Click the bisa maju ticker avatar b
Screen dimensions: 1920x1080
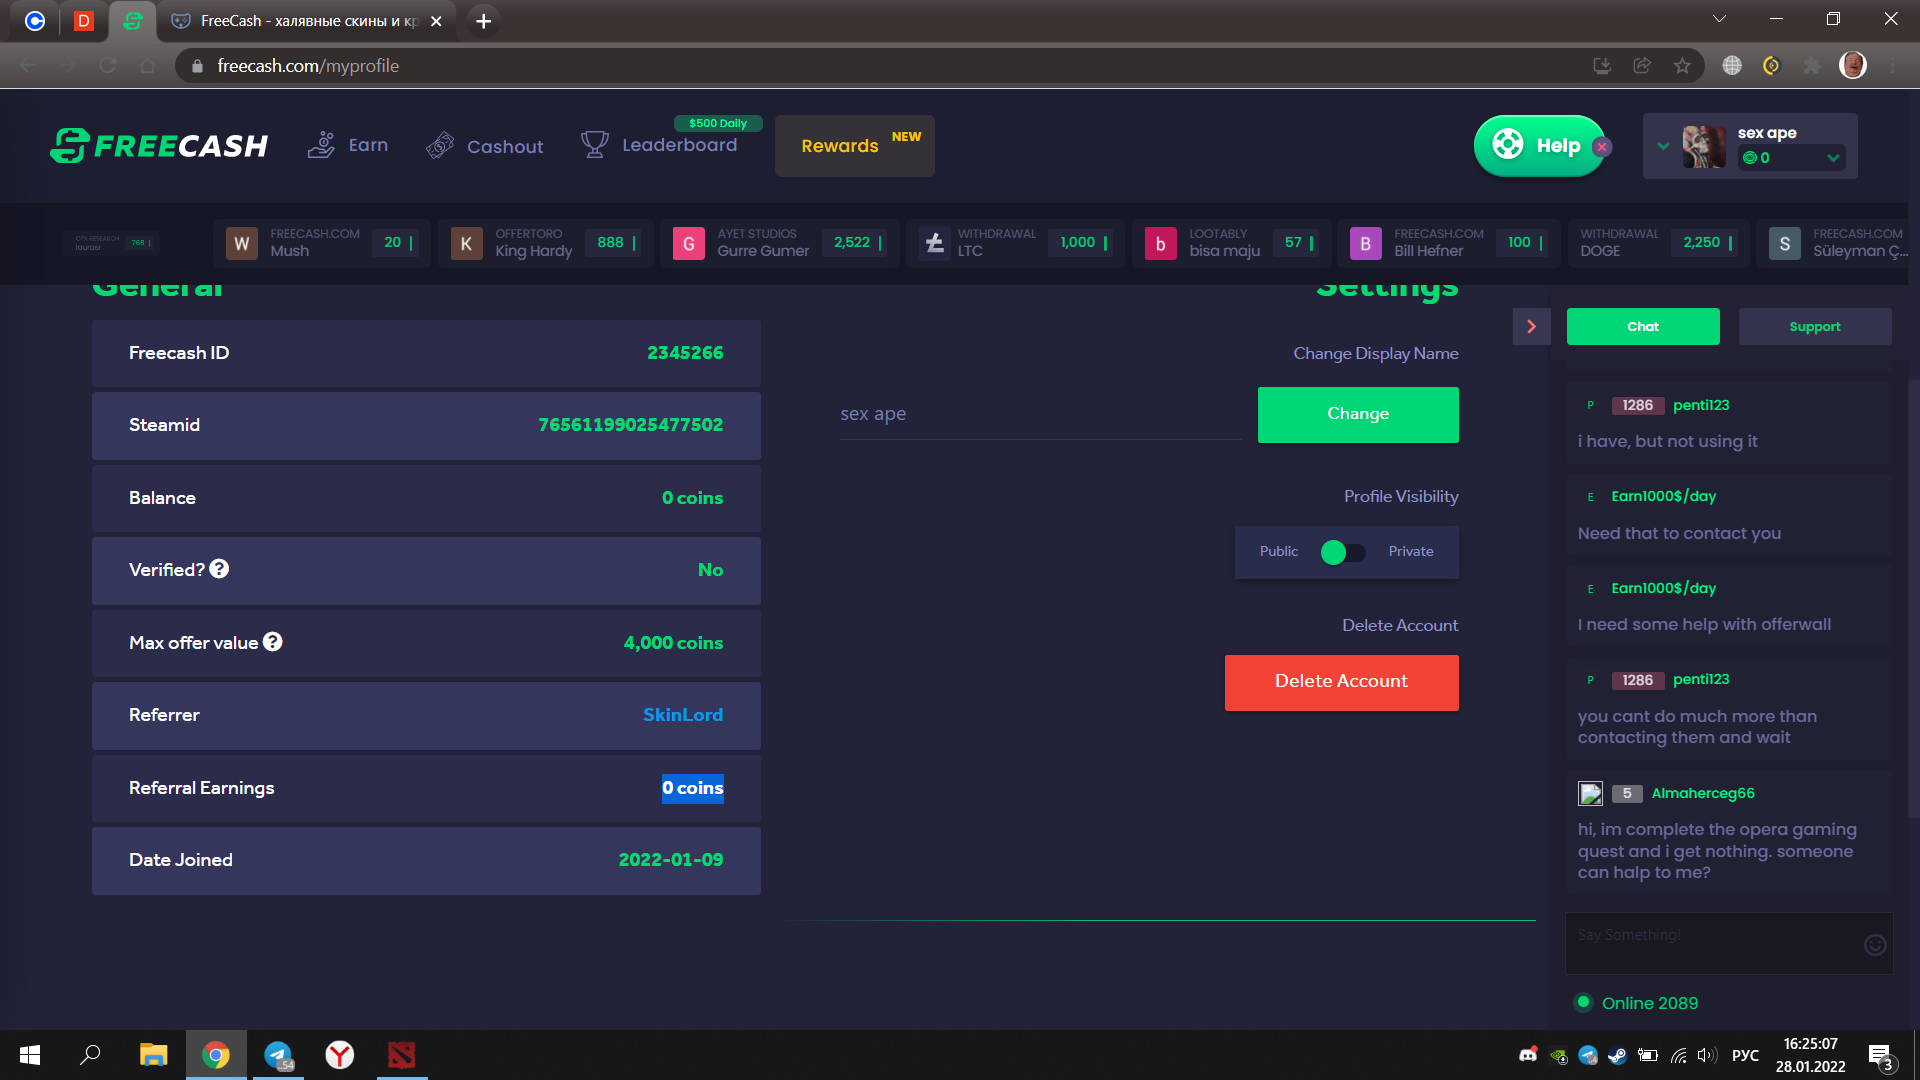(1161, 243)
